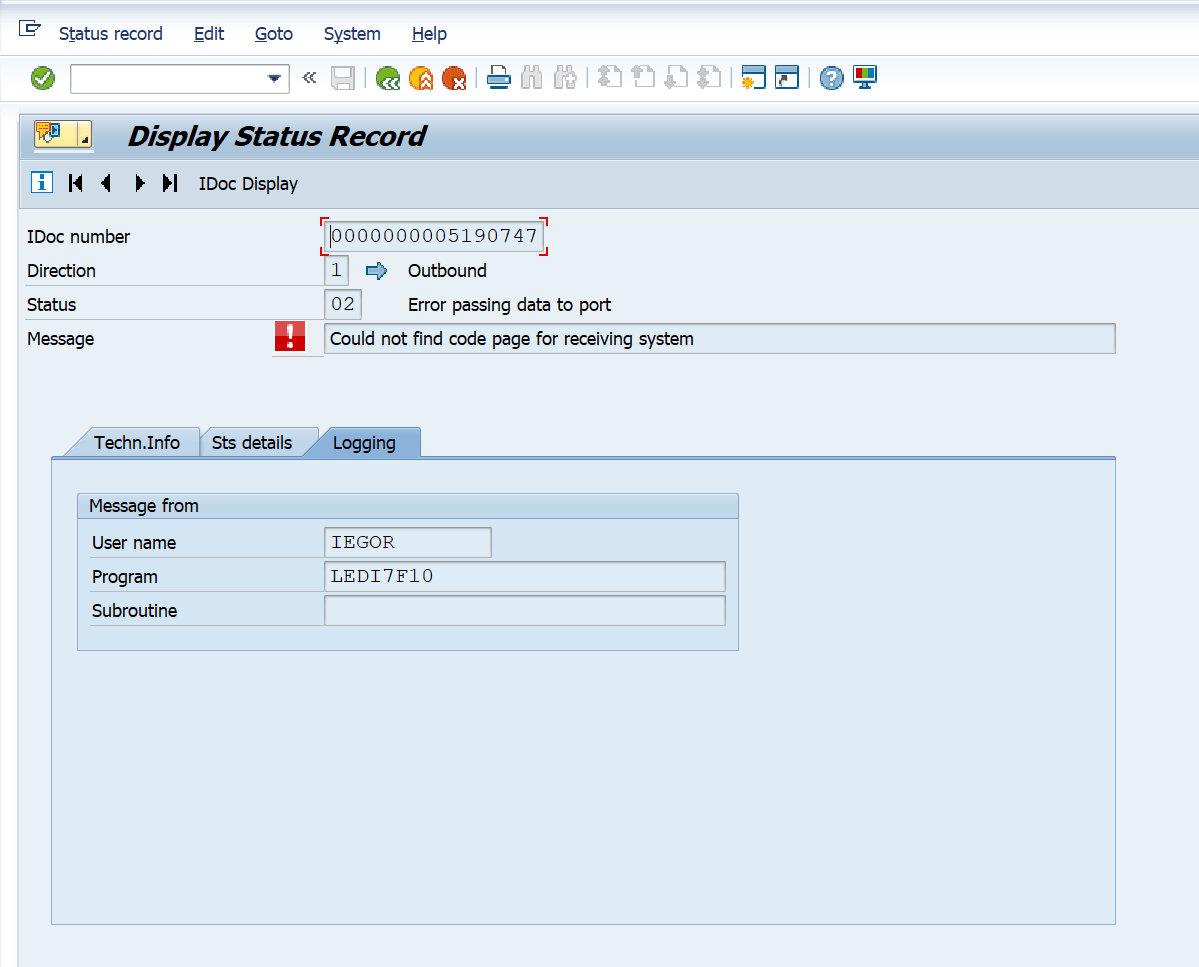Click the Create New Session icon
The width and height of the screenshot is (1199, 967).
(x=754, y=78)
